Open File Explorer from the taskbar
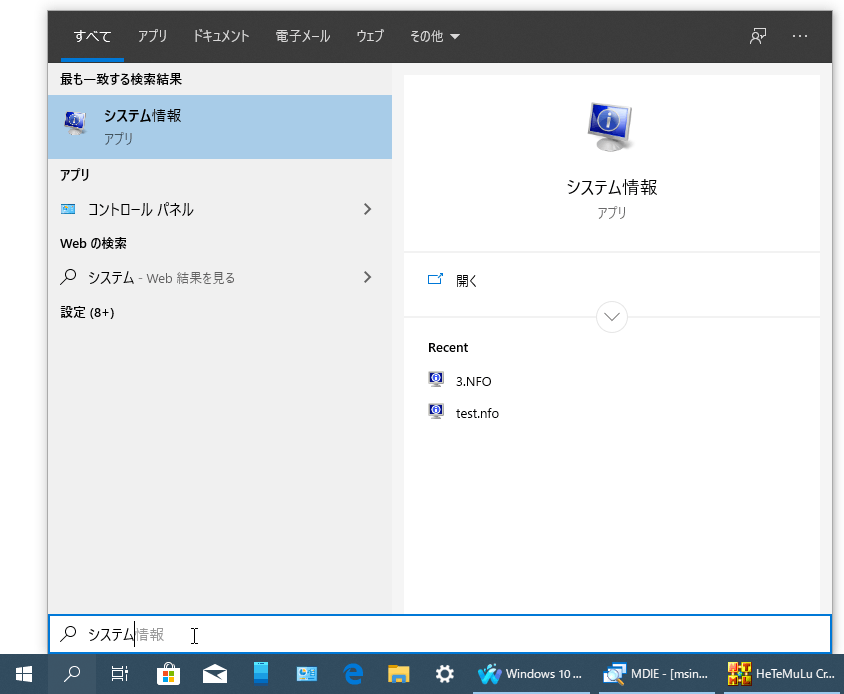Viewport: 844px width, 694px height. click(x=399, y=674)
